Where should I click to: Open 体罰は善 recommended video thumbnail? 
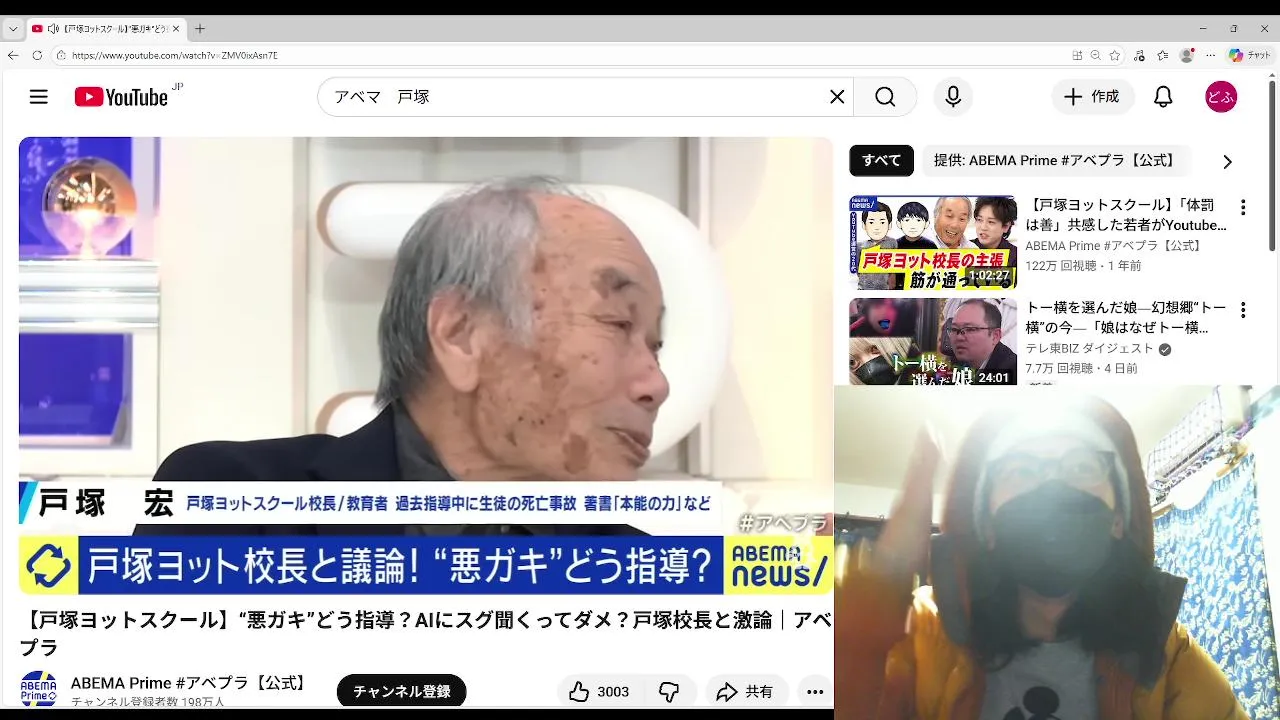pos(933,243)
